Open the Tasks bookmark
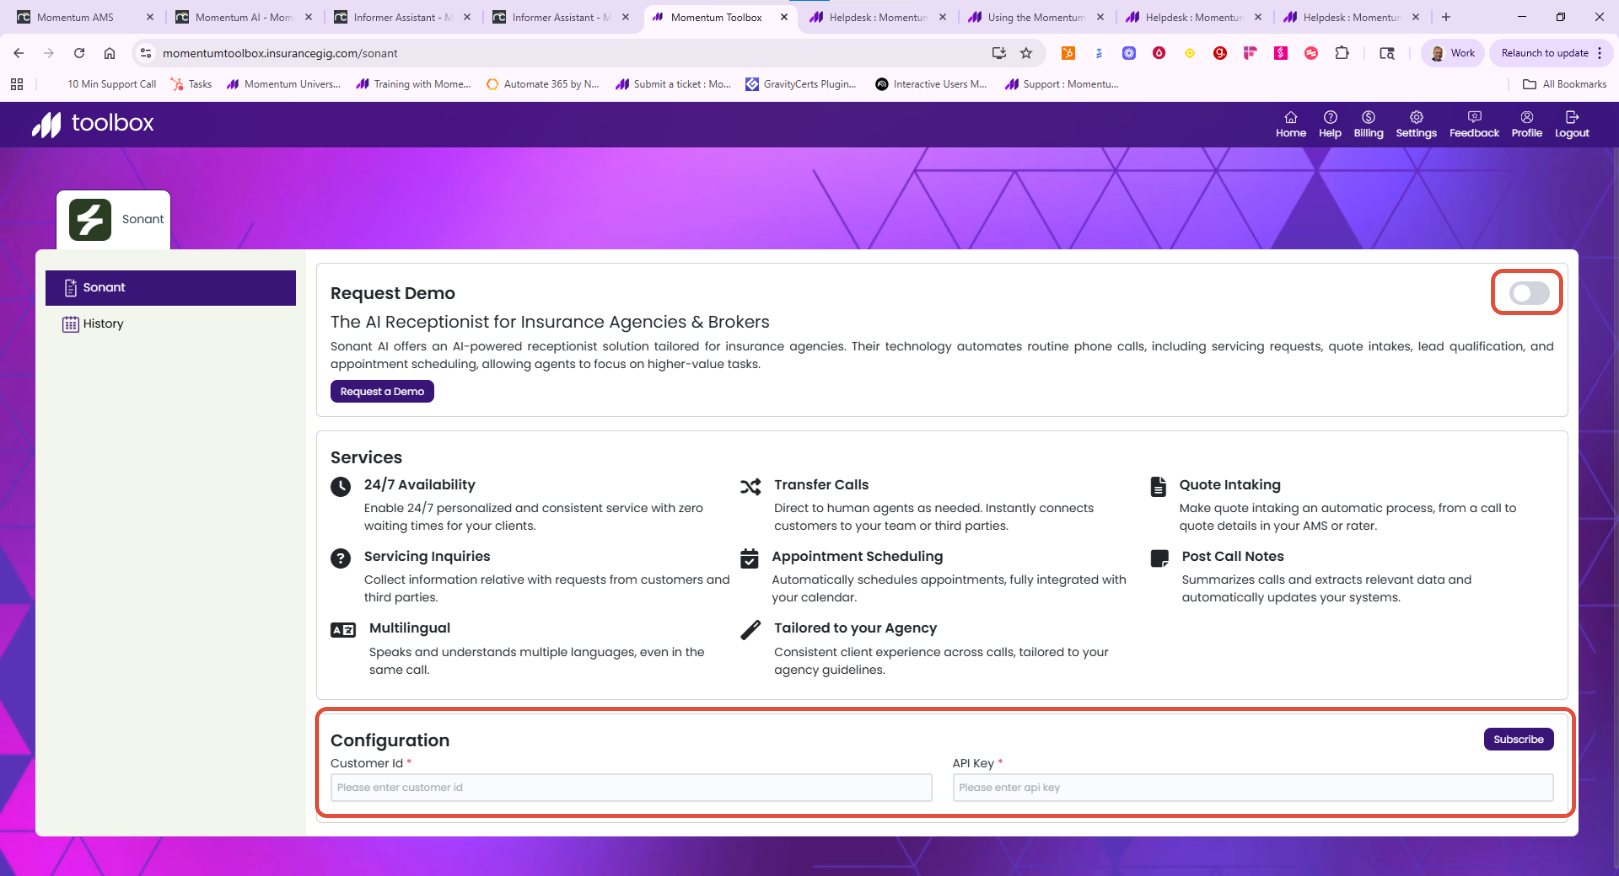The width and height of the screenshot is (1619, 876). point(192,84)
